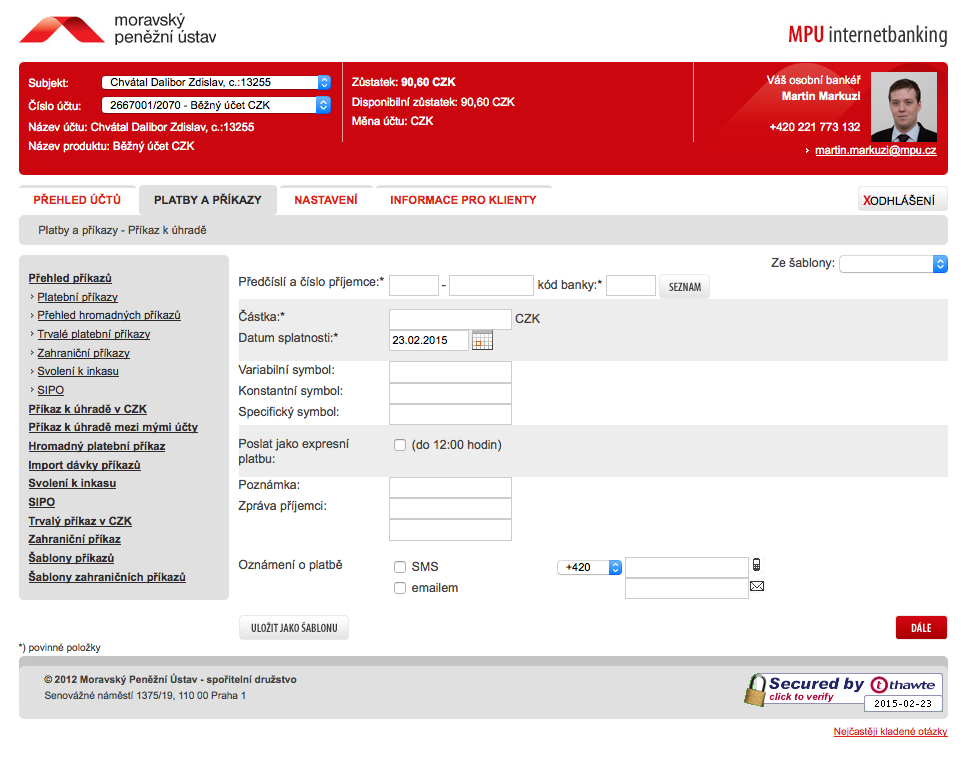The width and height of the screenshot is (974, 759).
Task: Focus the Konstantní symbol field
Action: point(450,393)
